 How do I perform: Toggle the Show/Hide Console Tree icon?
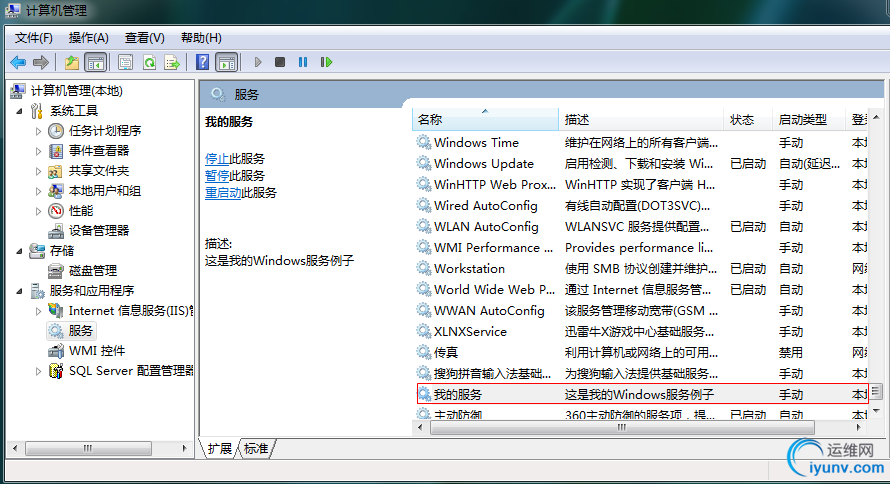click(95, 62)
